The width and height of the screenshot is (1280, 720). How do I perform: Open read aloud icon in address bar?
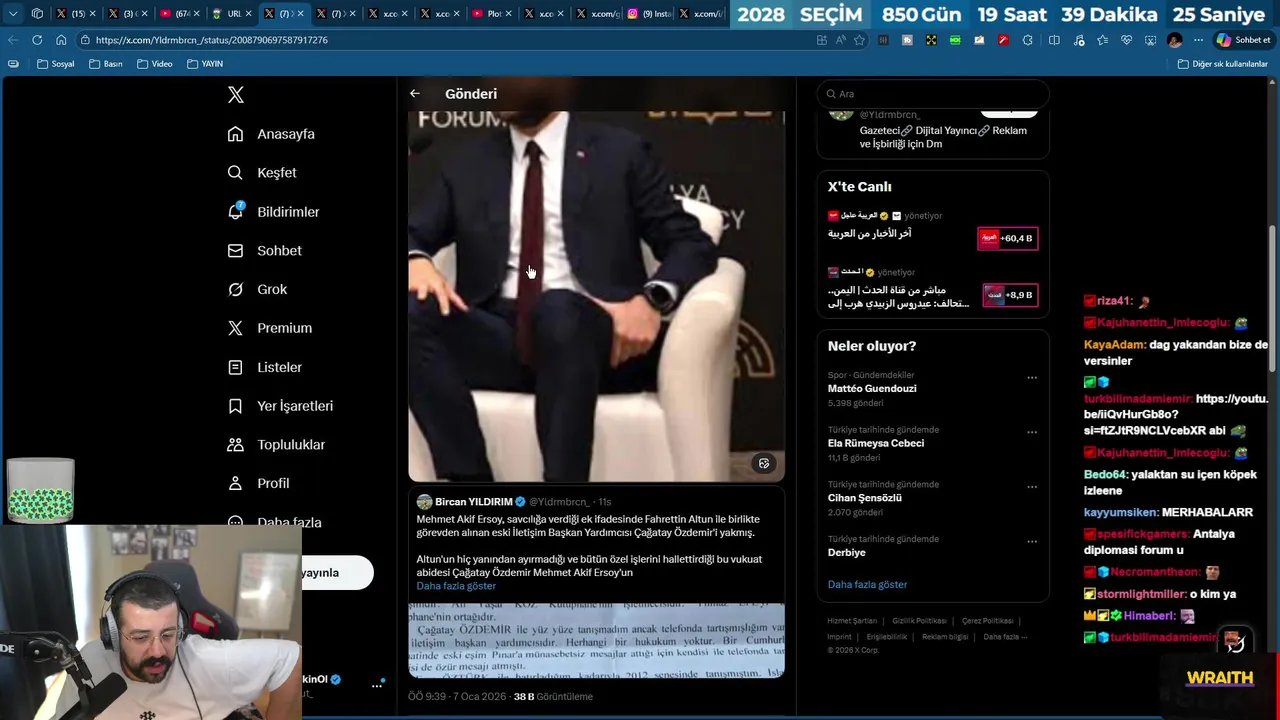(840, 40)
